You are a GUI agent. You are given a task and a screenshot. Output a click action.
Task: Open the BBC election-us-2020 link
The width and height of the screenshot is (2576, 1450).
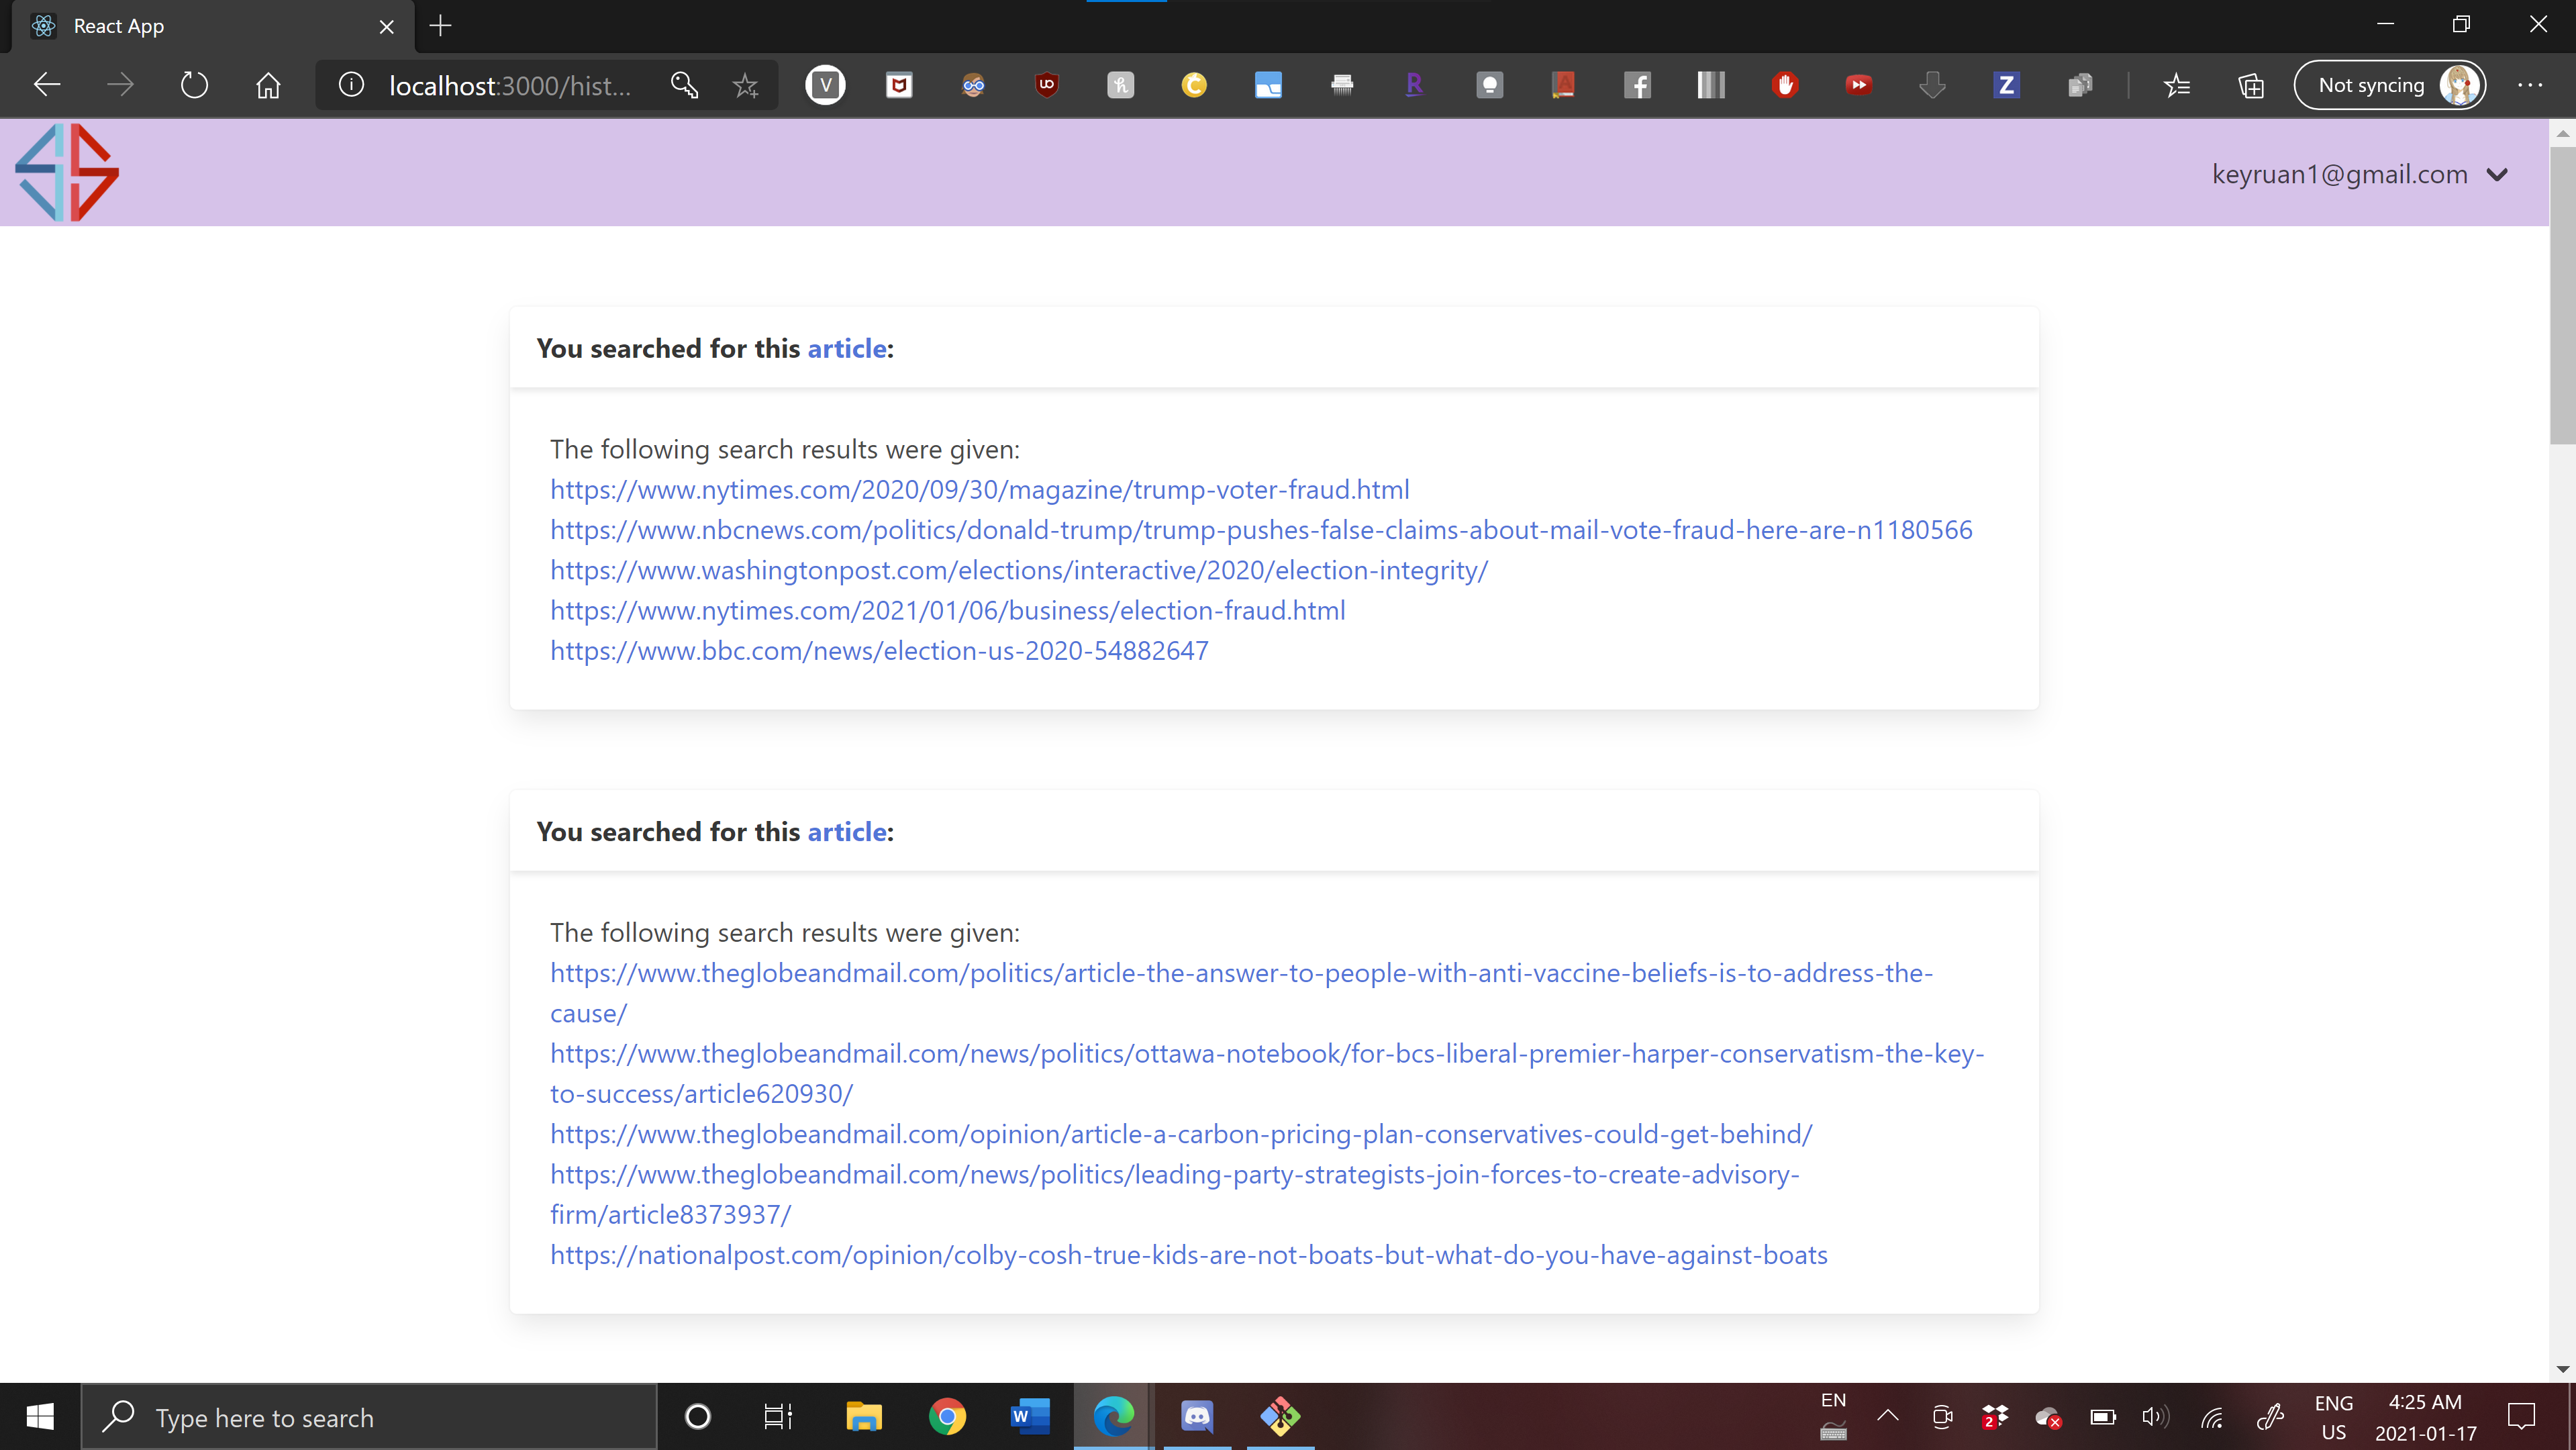click(x=878, y=651)
